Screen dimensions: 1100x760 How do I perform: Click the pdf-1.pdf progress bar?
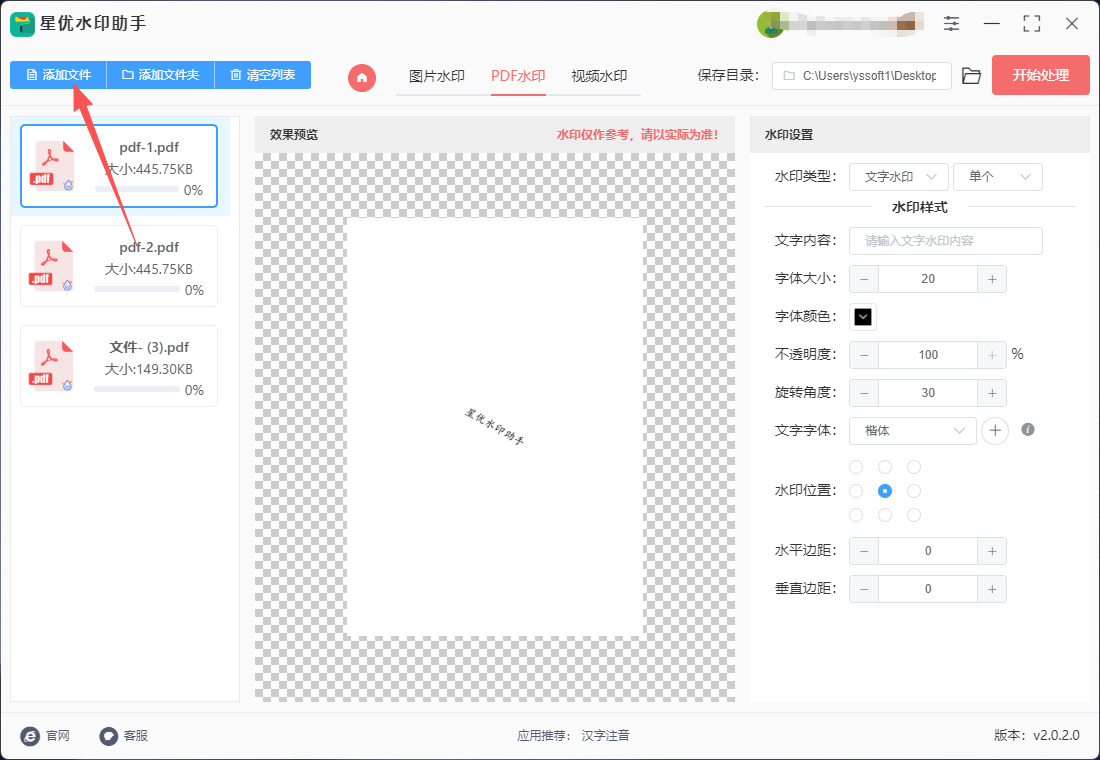137,189
